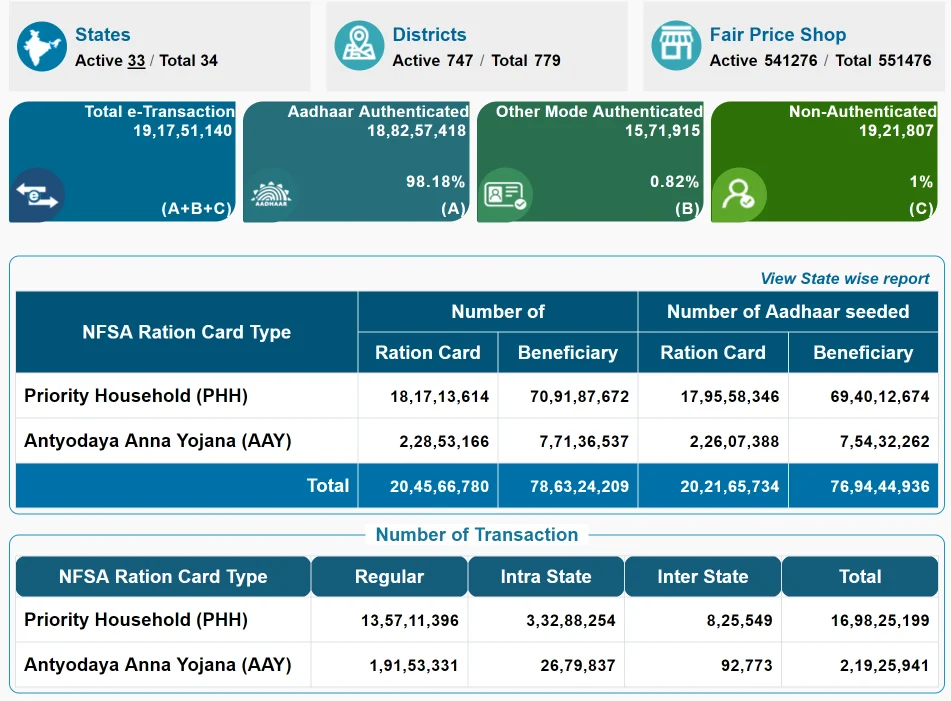Click AAY beneficiary count 7,71,36,537
This screenshot has width=951, height=701.
[x=584, y=441]
